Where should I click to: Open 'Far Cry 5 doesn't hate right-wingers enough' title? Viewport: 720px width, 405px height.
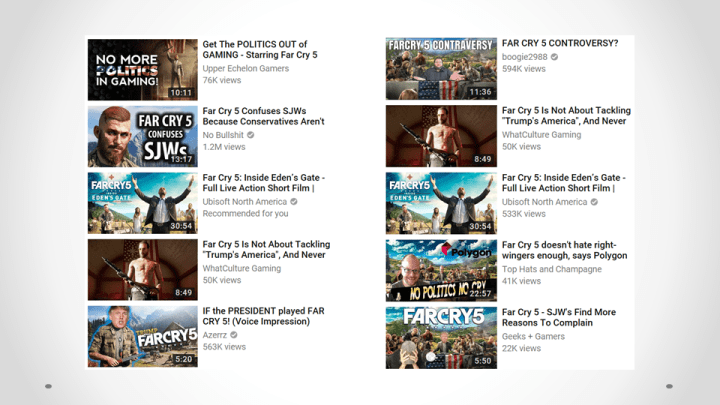pyautogui.click(x=564, y=250)
